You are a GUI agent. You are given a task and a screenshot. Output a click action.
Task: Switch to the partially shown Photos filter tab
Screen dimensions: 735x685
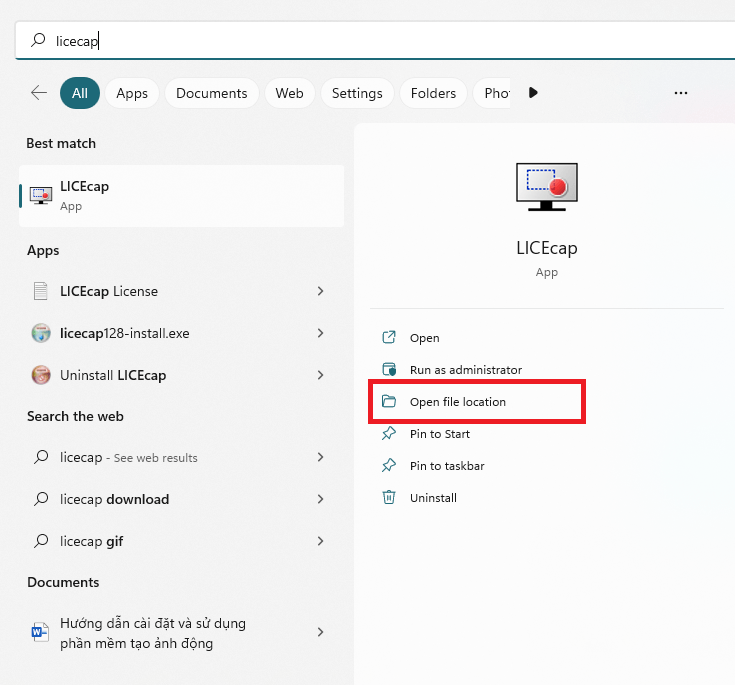(x=492, y=93)
